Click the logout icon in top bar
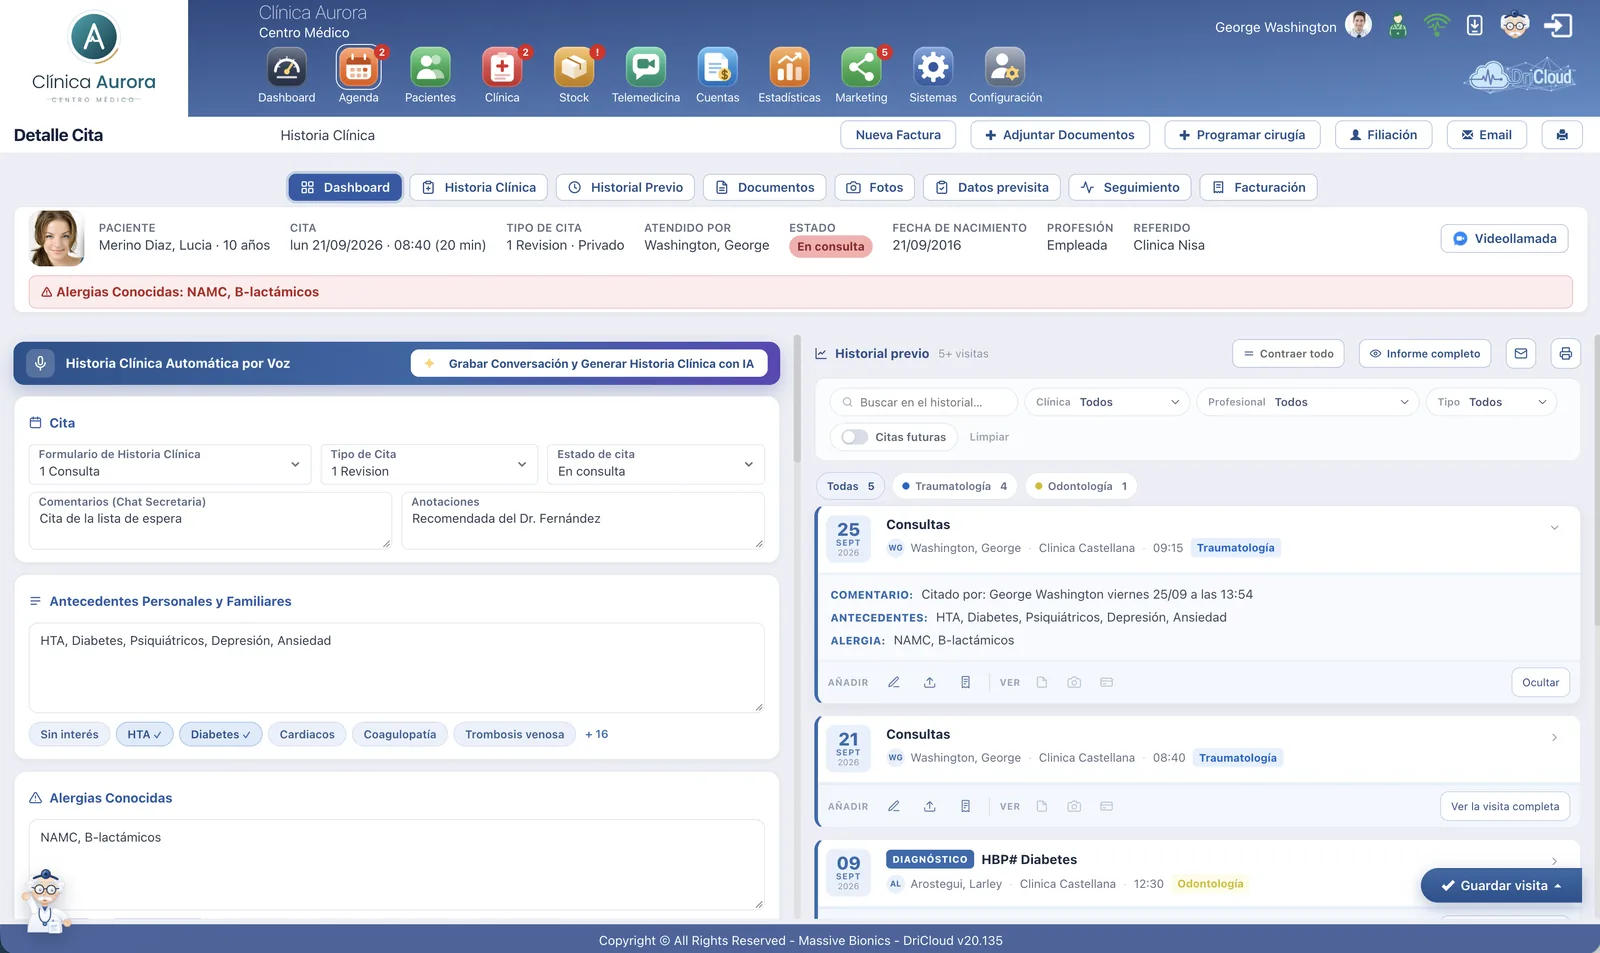1600x953 pixels. 1558,25
